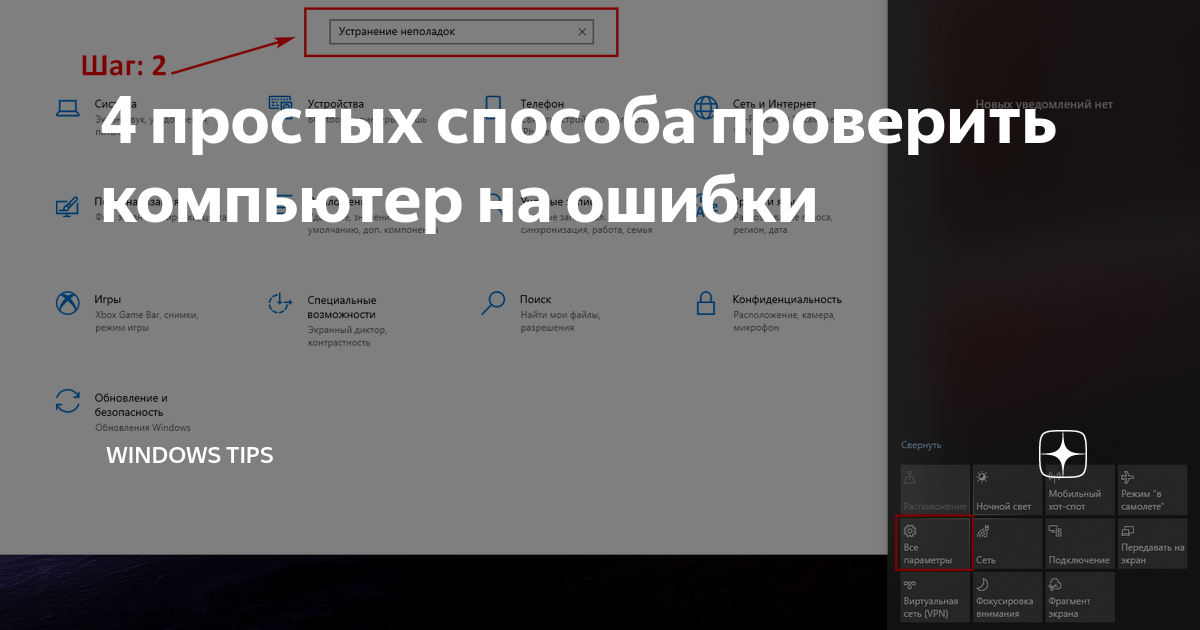Image resolution: width=1200 pixels, height=630 pixels.
Task: Open the Конфиденциальность padlock icon
Action: (x=705, y=302)
